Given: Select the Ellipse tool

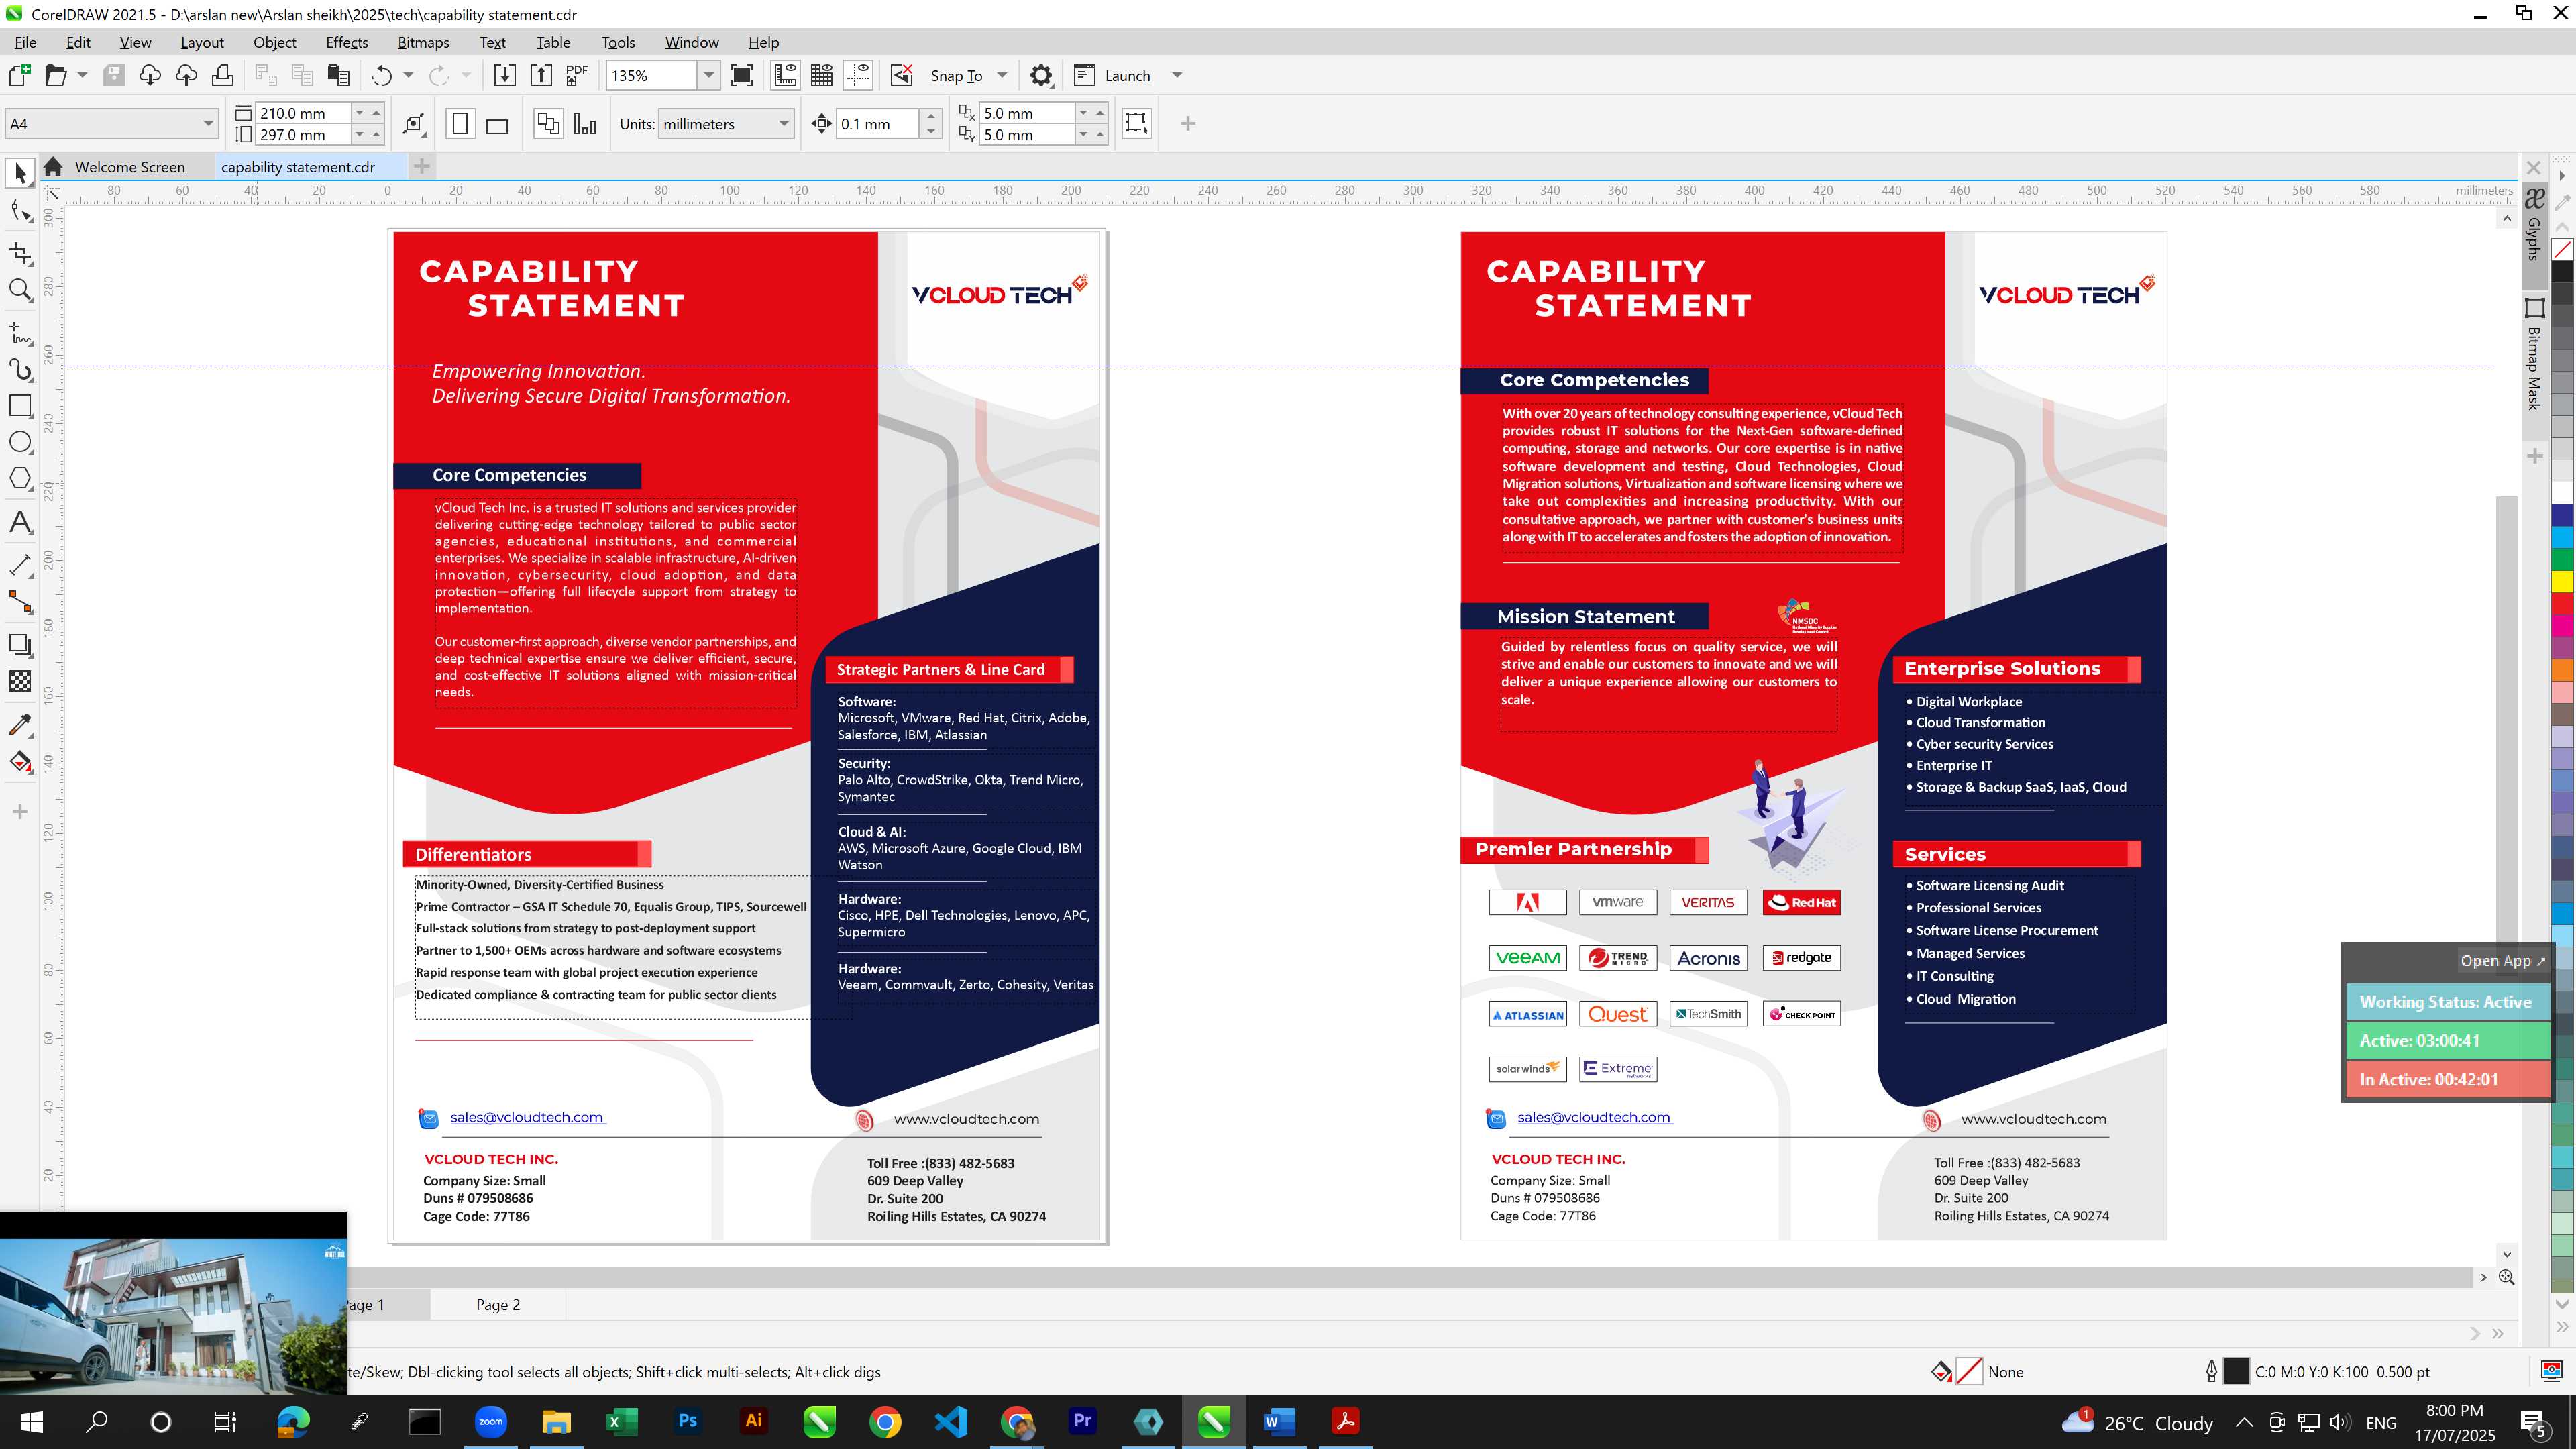Looking at the screenshot, I should point(20,442).
